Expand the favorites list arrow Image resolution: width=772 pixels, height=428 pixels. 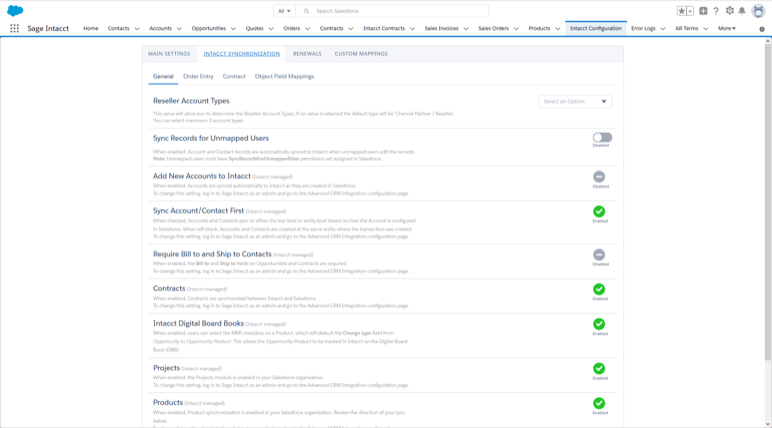(x=690, y=11)
